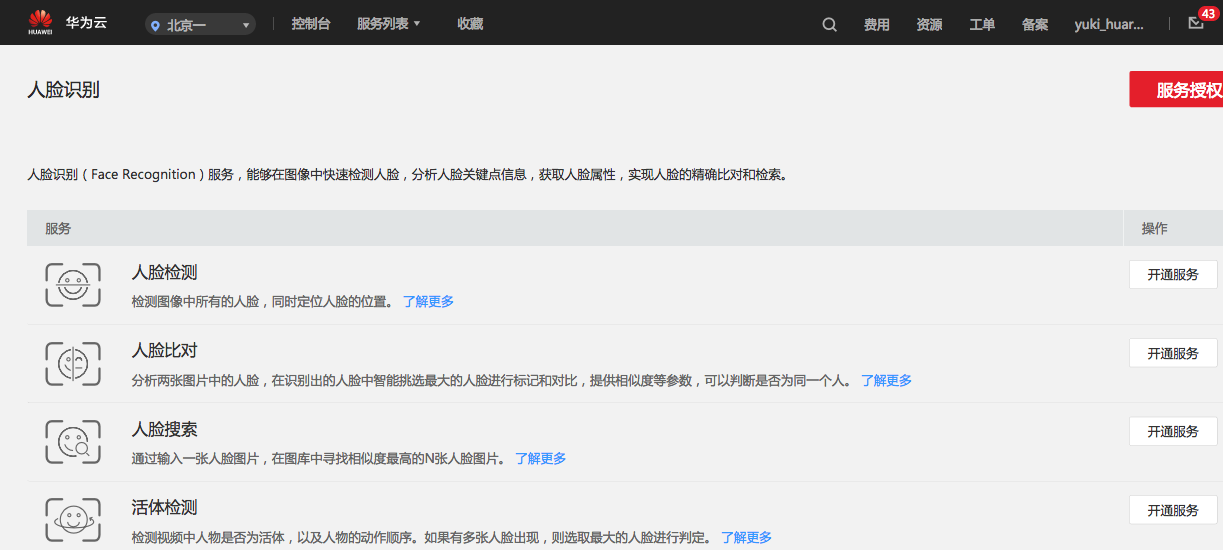This screenshot has width=1223, height=550.
Task: Click 开通服务 for 活体检测
Action: pyautogui.click(x=1173, y=510)
